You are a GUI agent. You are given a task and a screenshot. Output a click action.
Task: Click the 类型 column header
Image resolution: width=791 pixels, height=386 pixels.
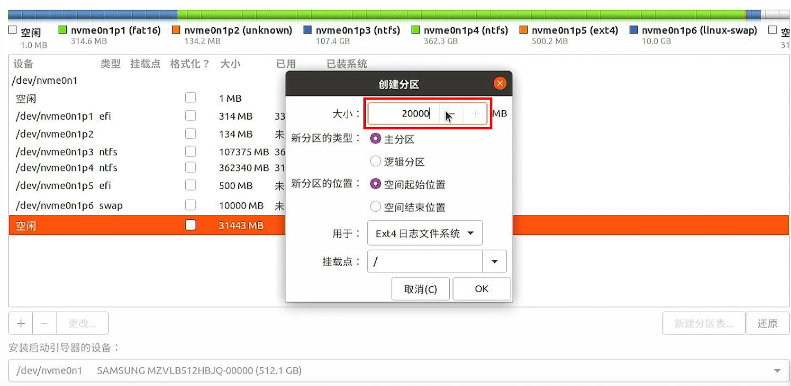click(110, 64)
